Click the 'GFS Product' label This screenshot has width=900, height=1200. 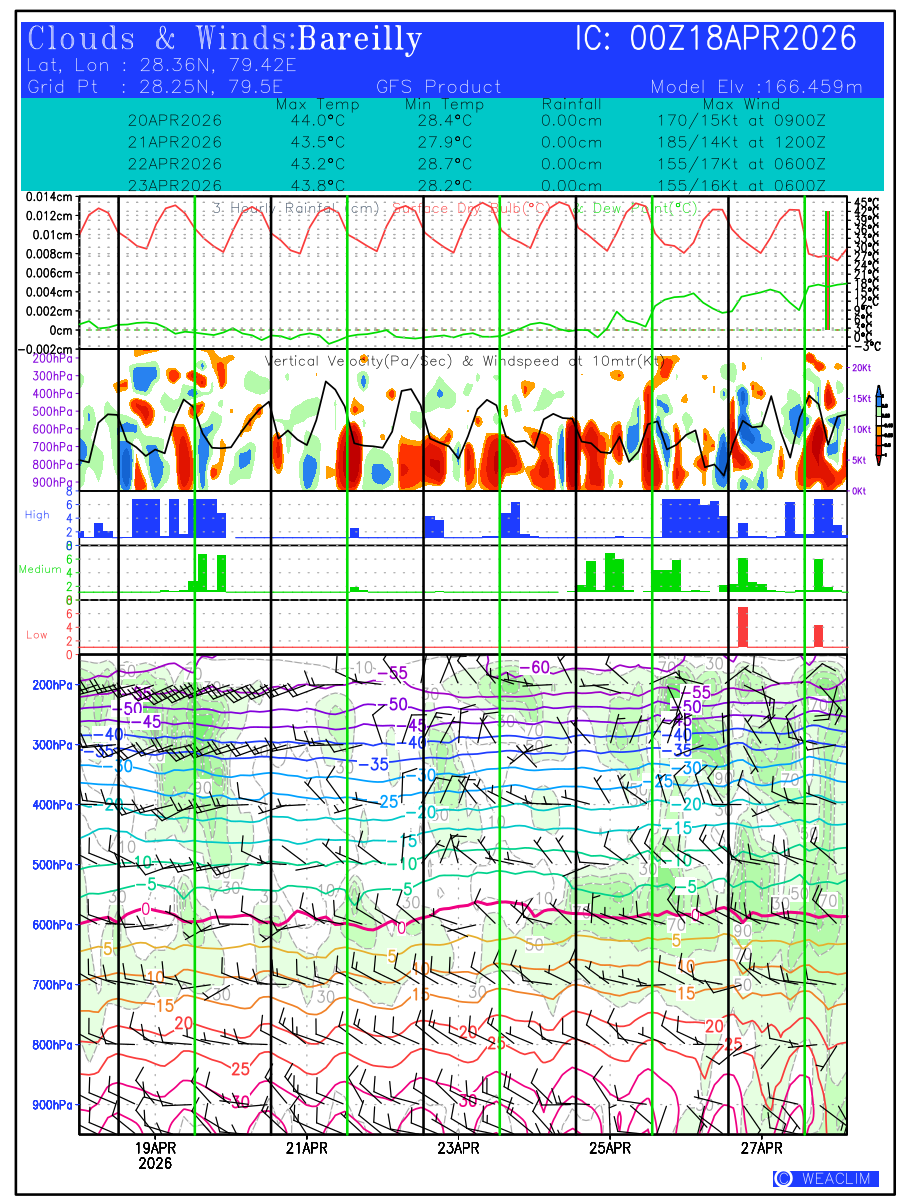coord(438,87)
